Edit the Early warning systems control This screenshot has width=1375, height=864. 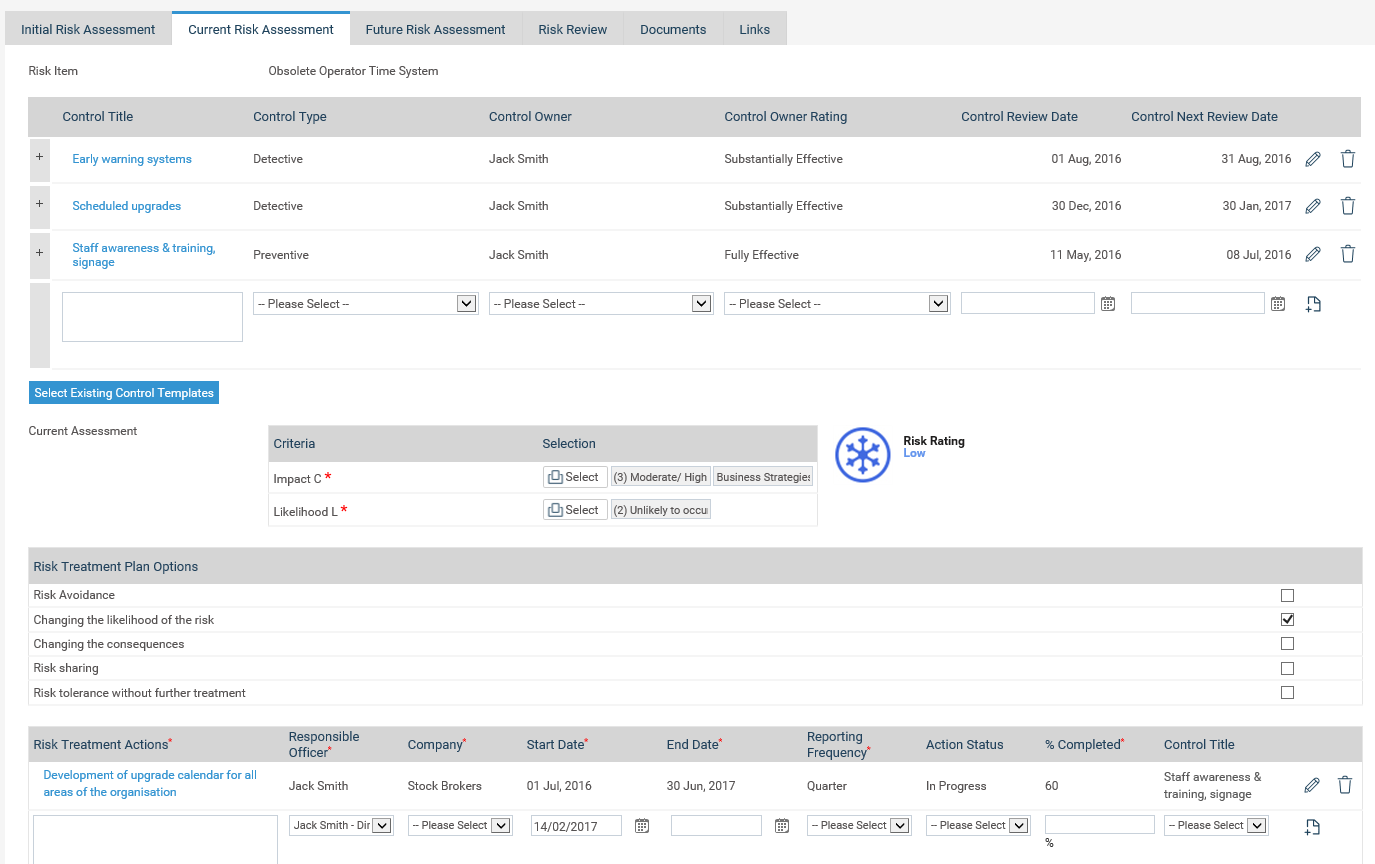click(1313, 159)
